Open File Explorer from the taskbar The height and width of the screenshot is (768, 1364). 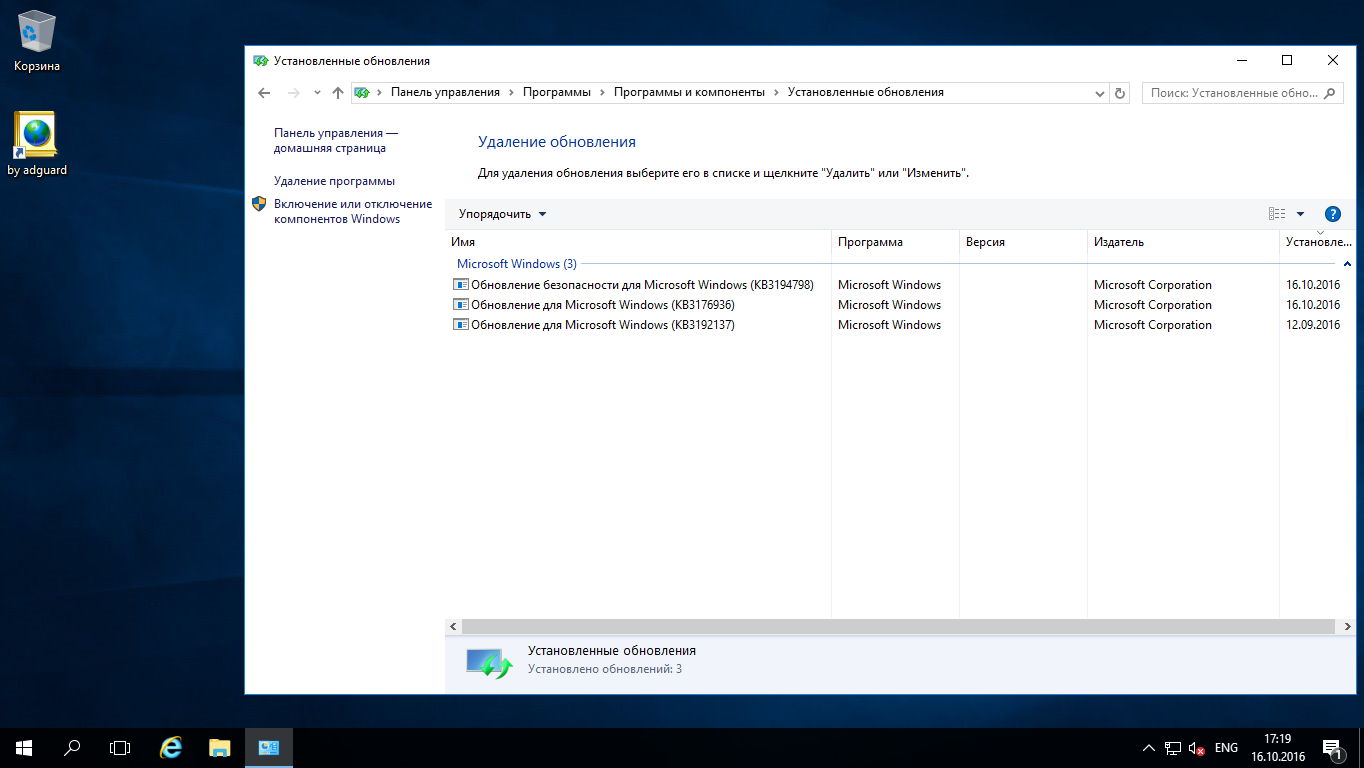click(220, 748)
